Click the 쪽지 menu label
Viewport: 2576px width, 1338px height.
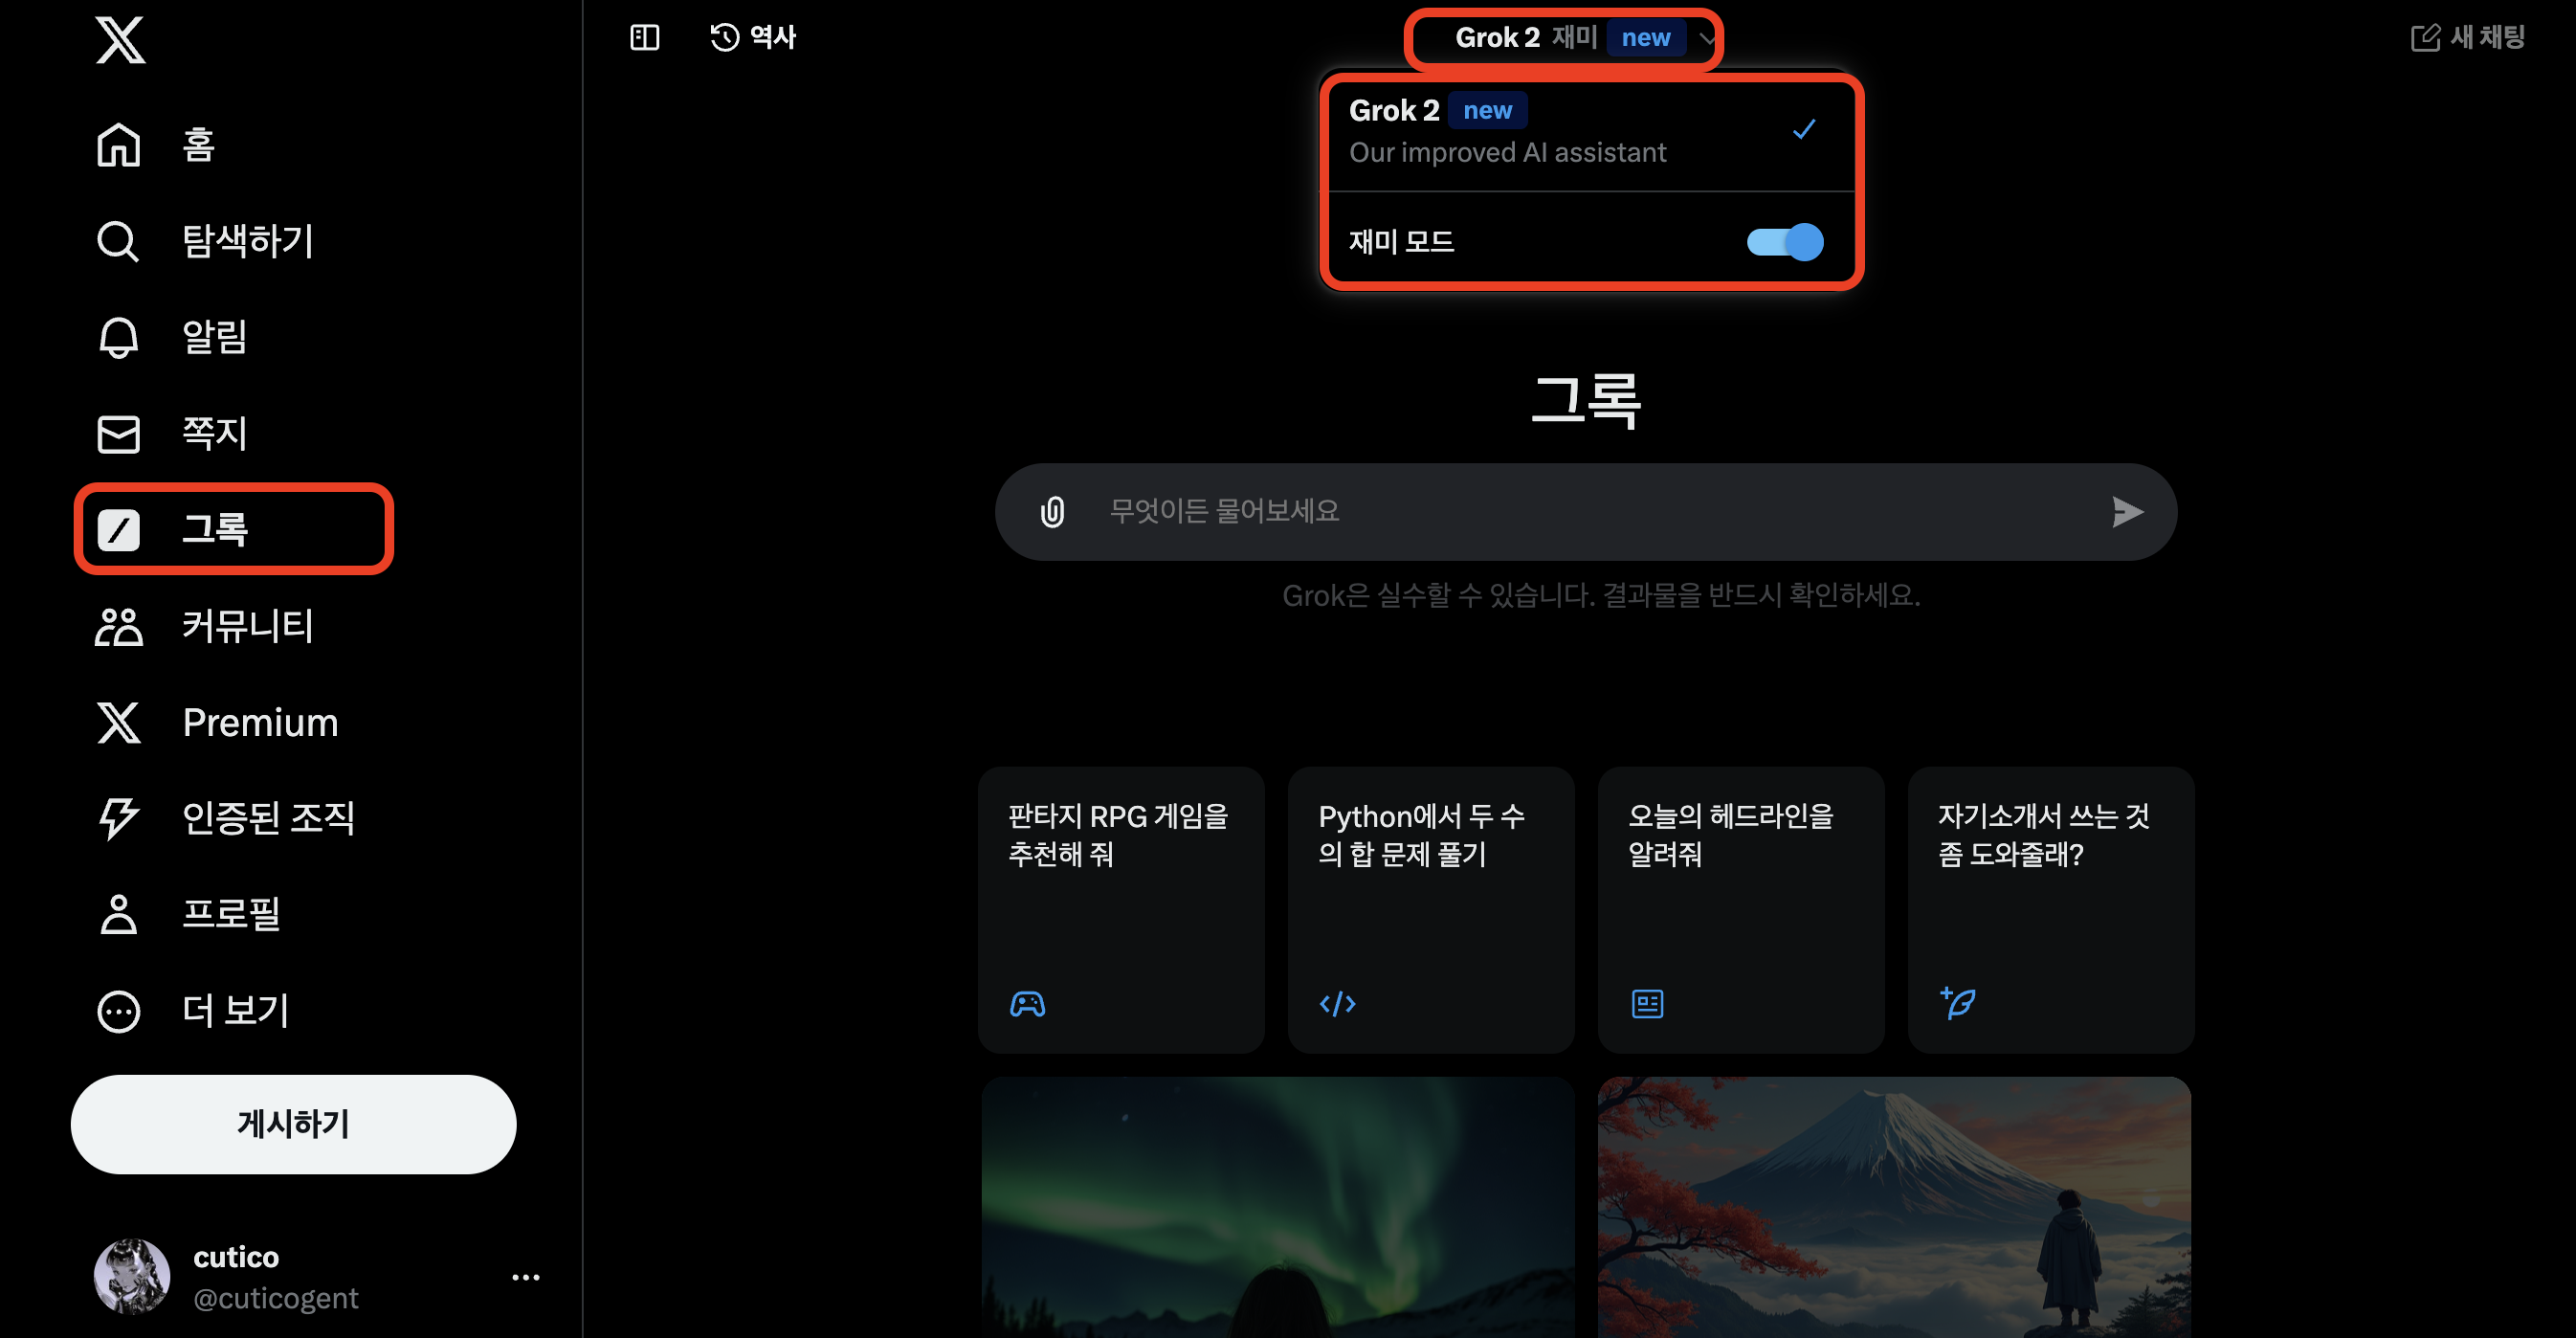214,434
